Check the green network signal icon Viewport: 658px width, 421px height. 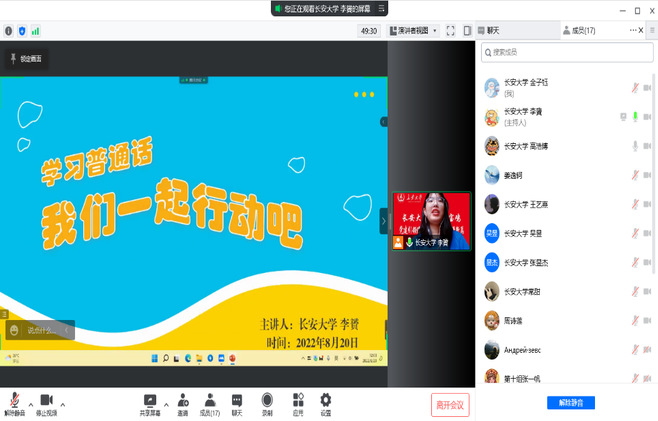click(x=36, y=31)
